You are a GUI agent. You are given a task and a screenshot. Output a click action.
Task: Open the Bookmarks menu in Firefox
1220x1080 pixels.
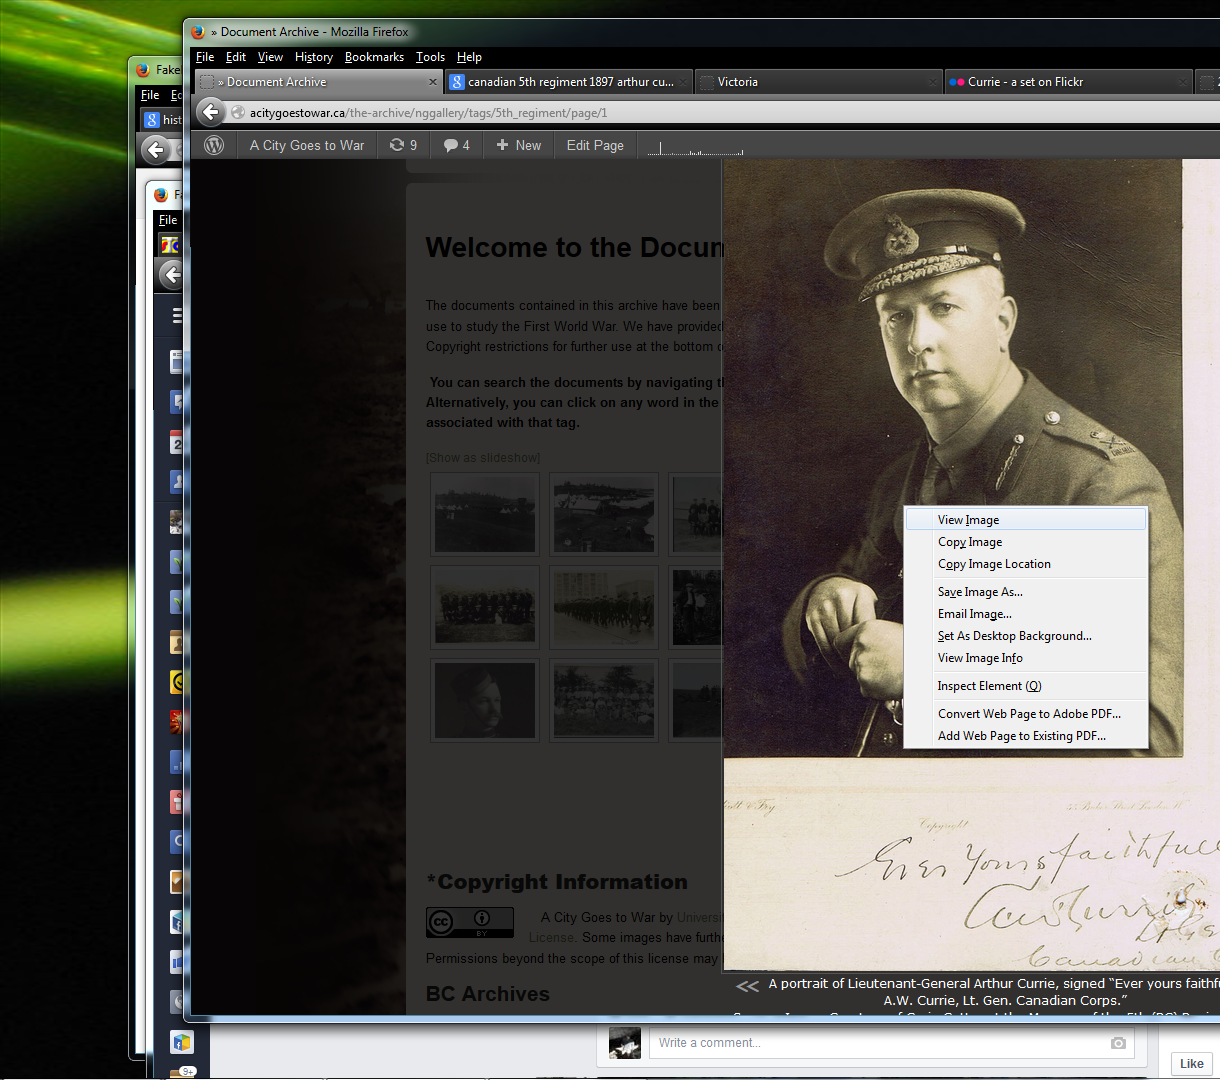click(374, 57)
